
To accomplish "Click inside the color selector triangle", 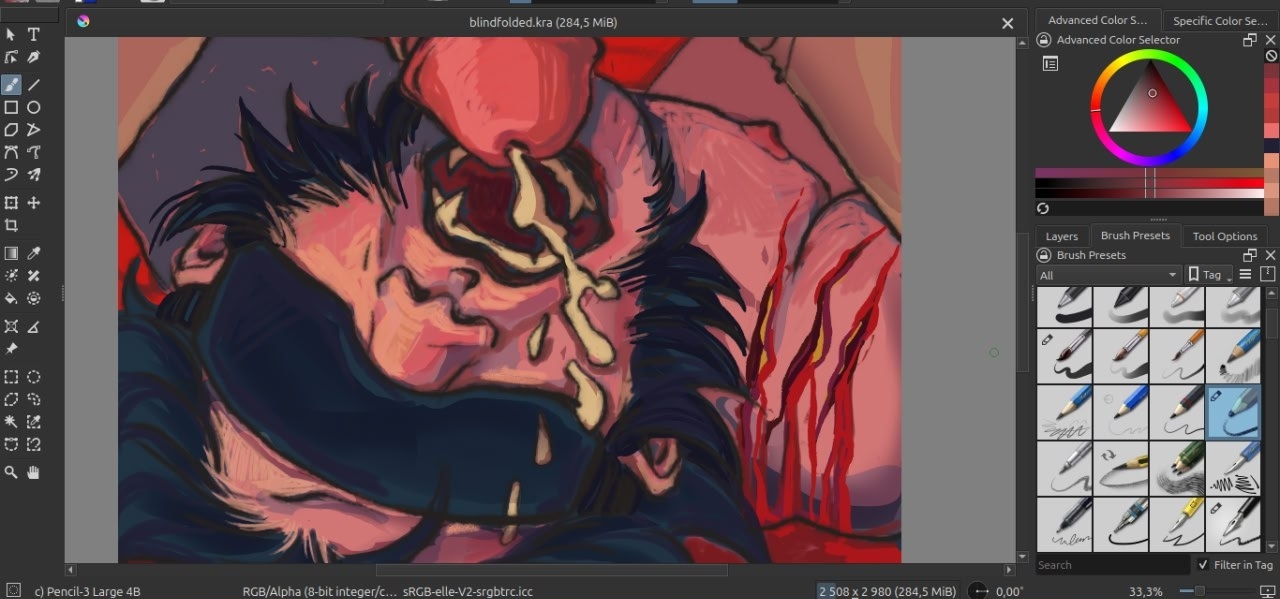I will 1150,110.
